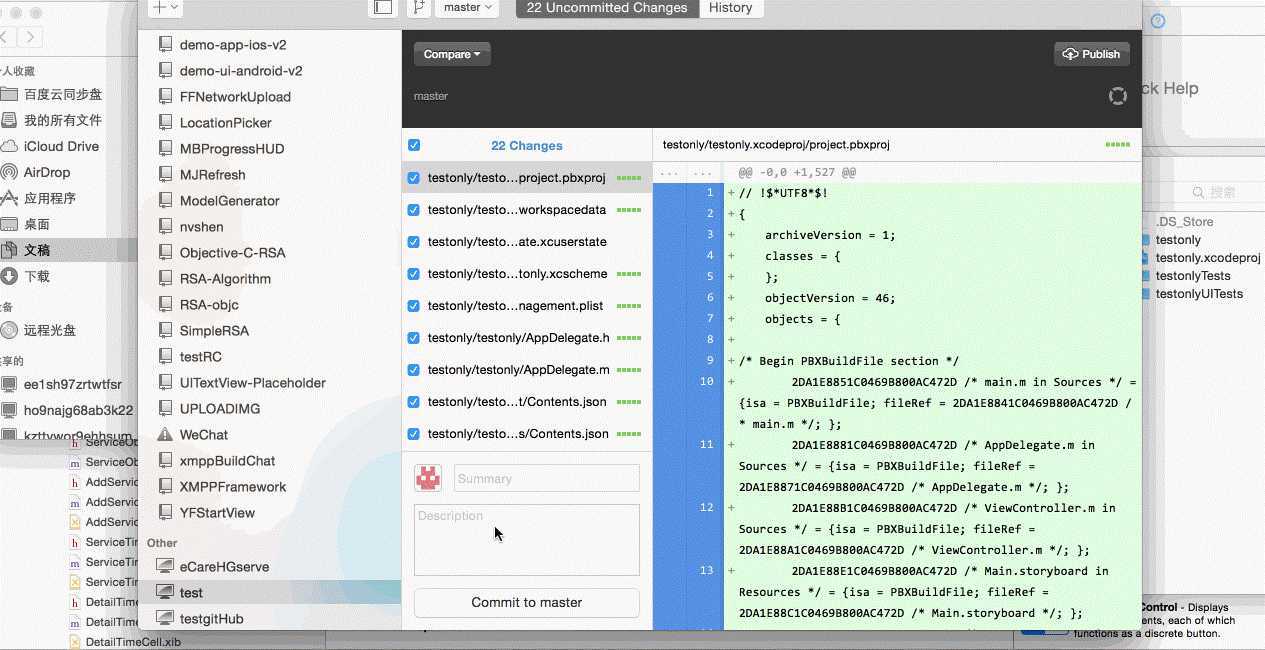The width and height of the screenshot is (1265, 650).
Task: Focus the Summary input field
Action: pos(547,478)
